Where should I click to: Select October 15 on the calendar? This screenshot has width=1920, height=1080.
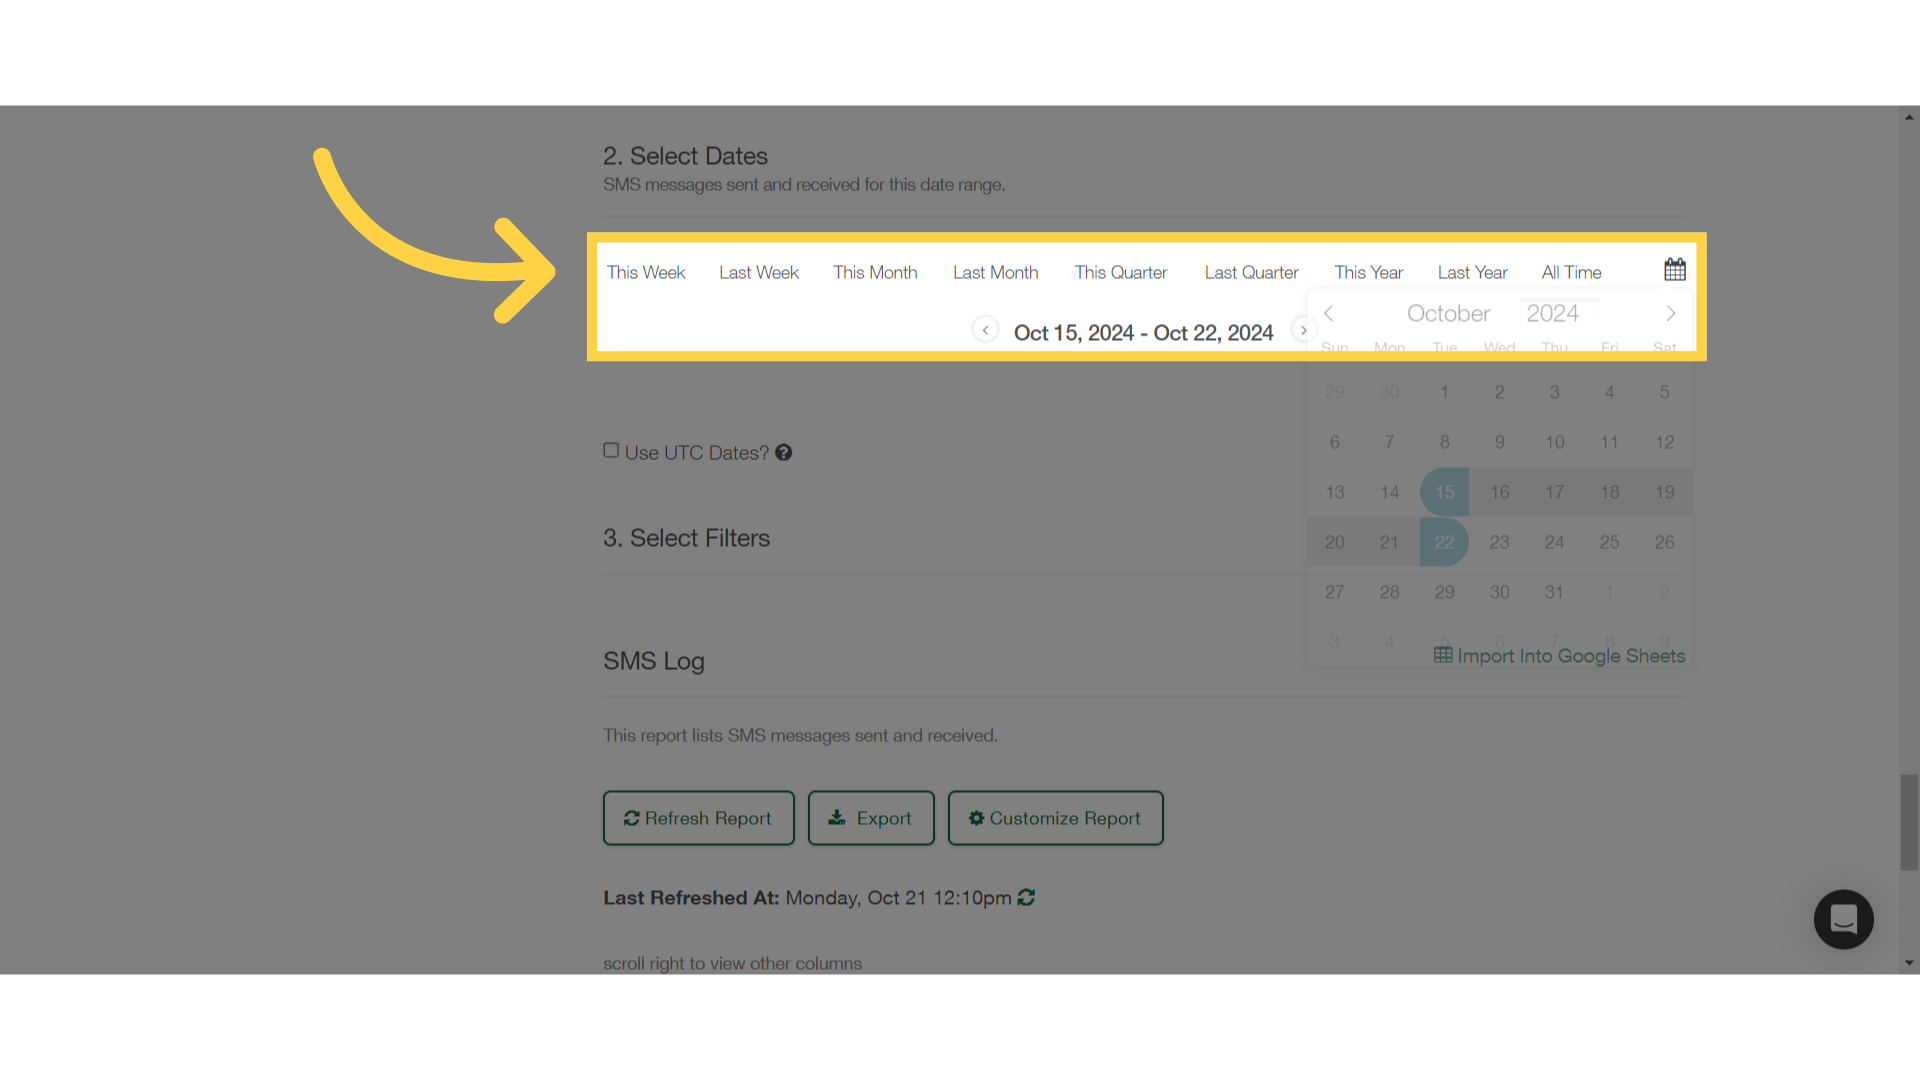click(x=1444, y=491)
